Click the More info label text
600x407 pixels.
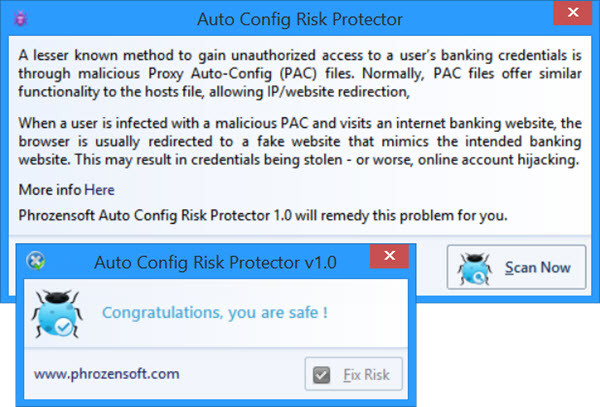[50, 190]
